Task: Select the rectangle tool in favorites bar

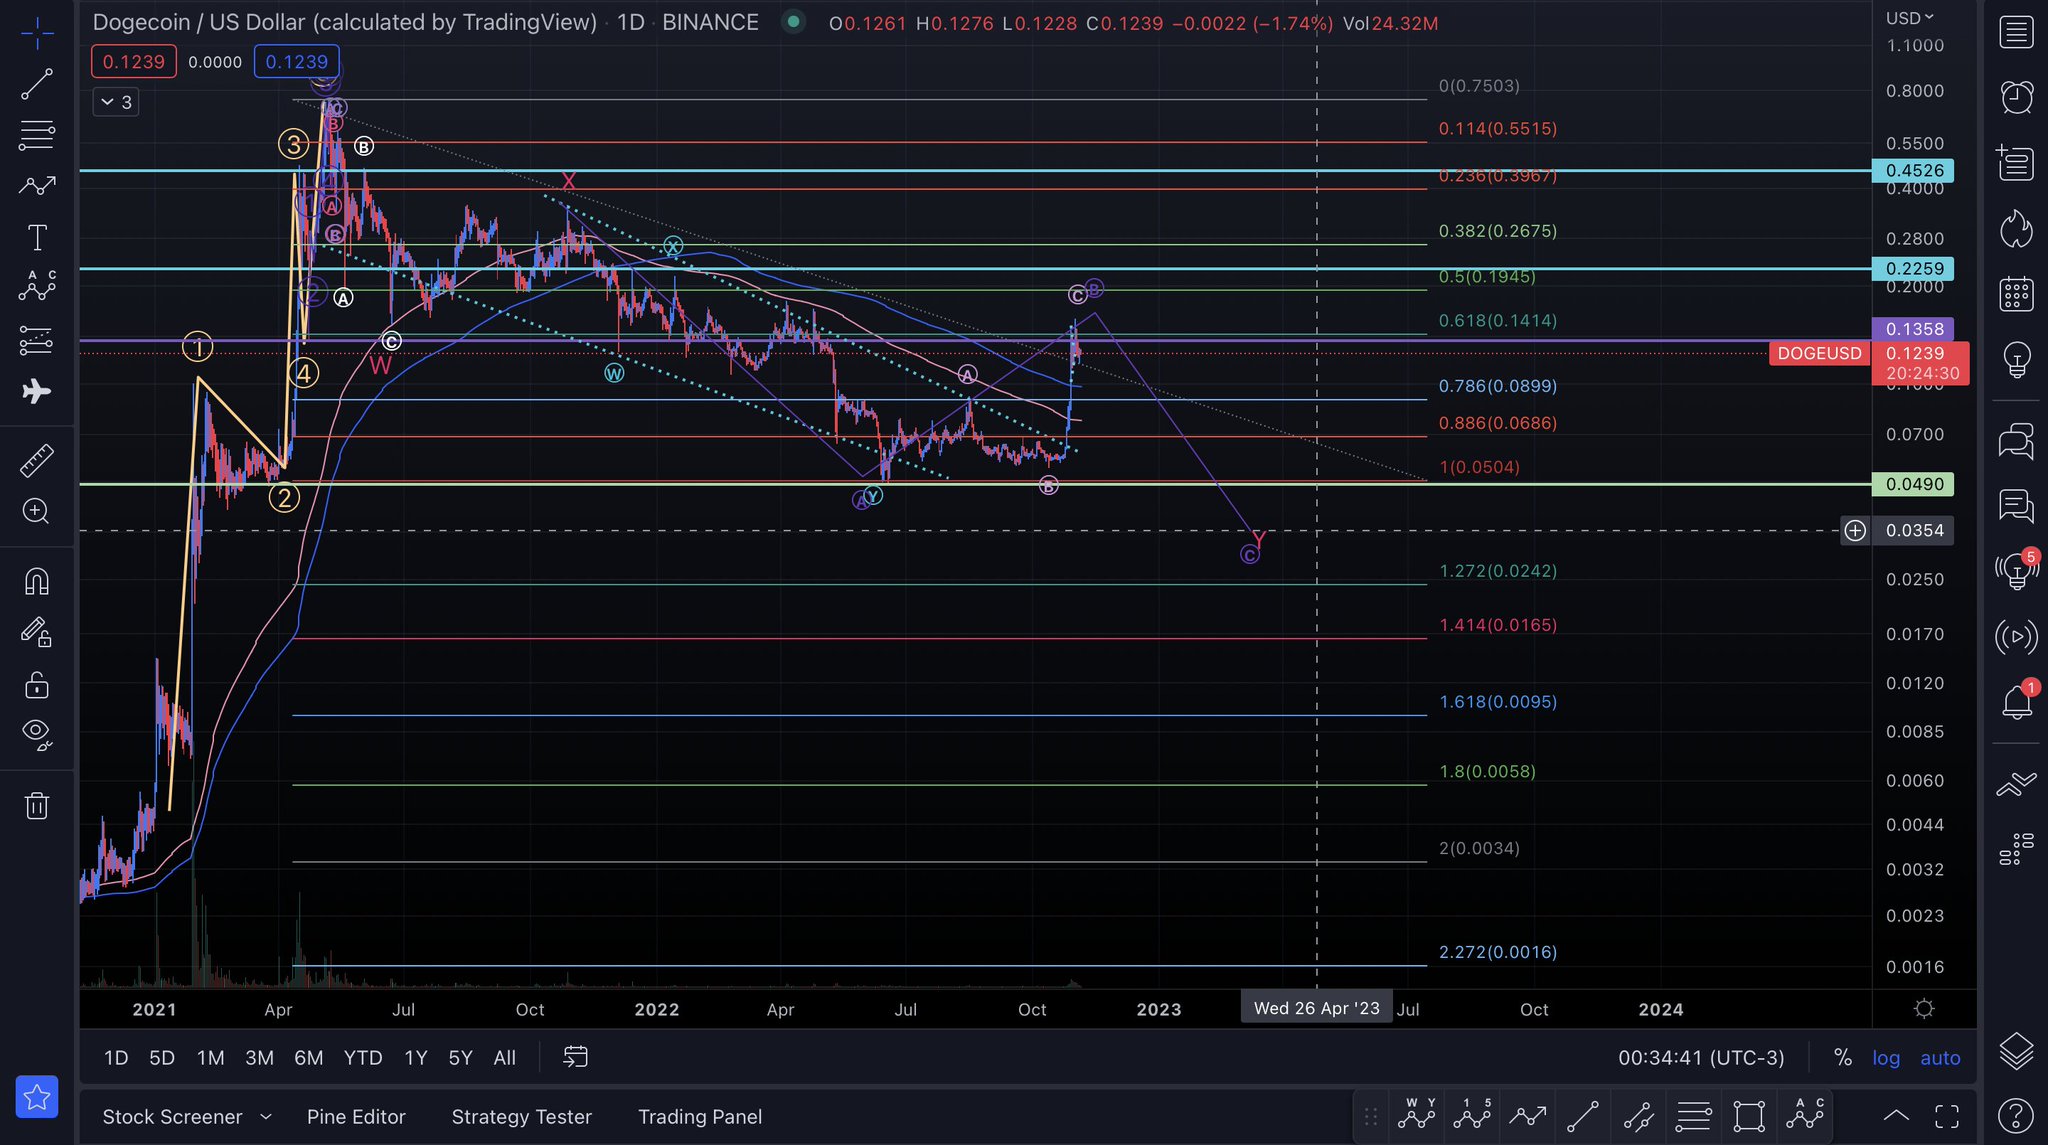Action: [x=1749, y=1116]
